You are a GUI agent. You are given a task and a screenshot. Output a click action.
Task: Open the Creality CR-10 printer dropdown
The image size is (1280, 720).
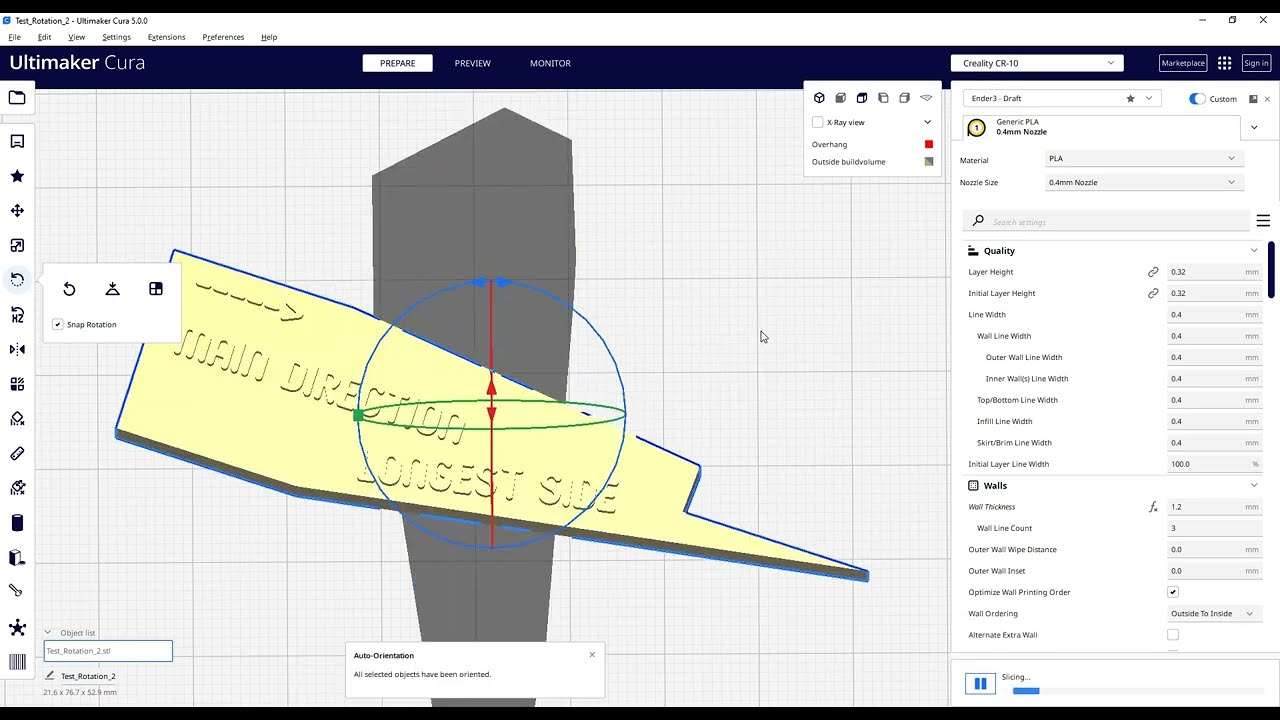click(x=1037, y=63)
